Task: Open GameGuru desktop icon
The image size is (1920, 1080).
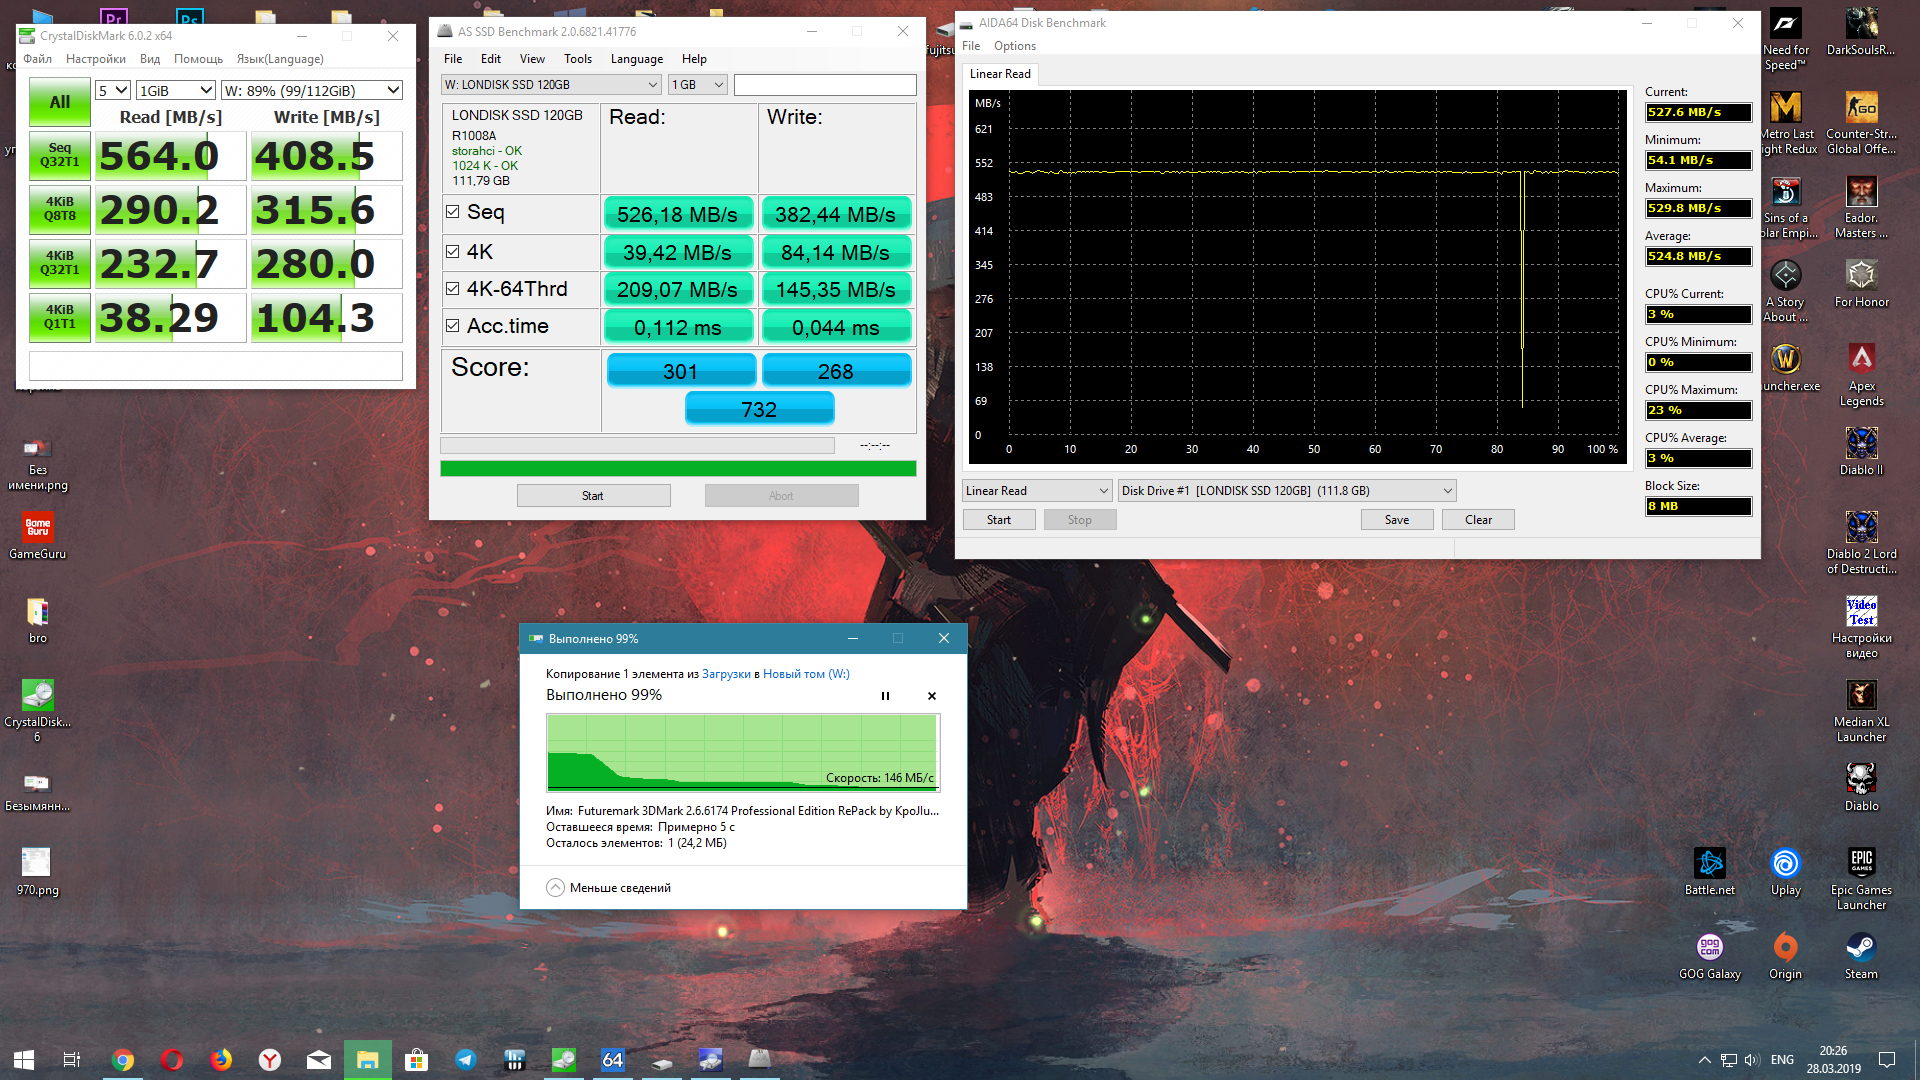Action: tap(37, 529)
